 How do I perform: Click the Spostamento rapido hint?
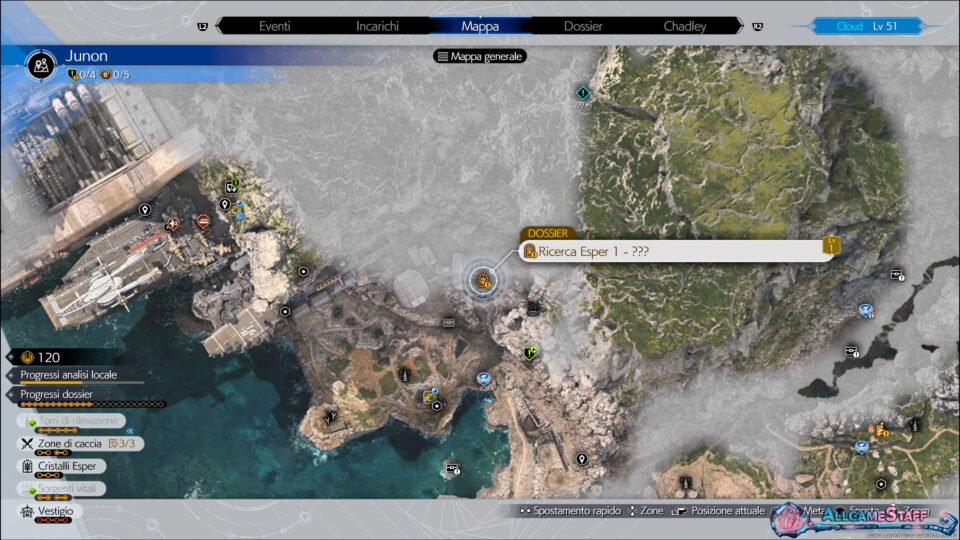point(571,511)
